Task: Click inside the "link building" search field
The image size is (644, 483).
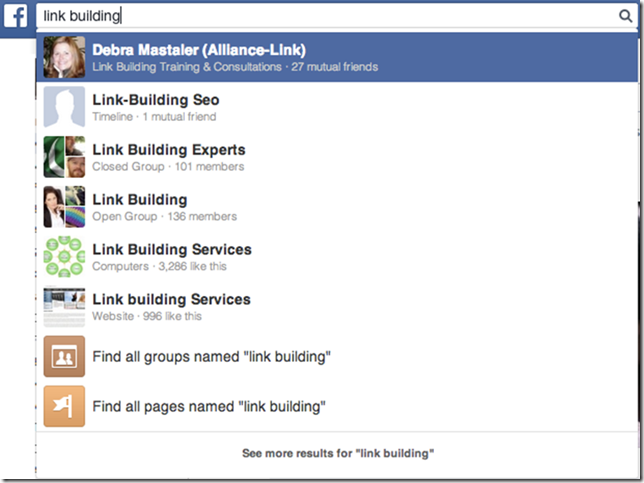Action: [320, 16]
